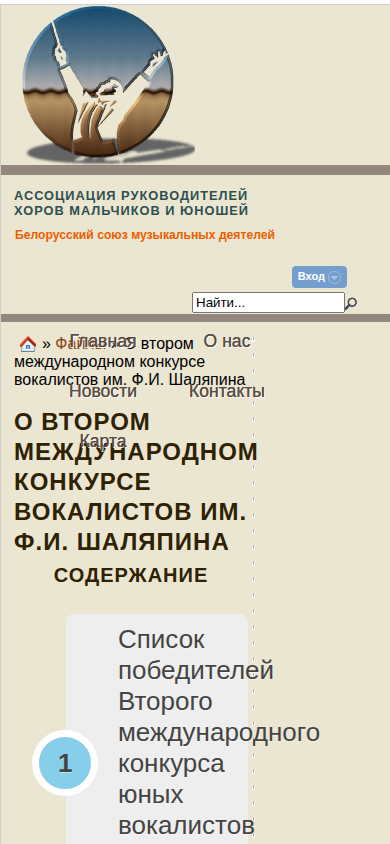
Task: Open the Контакты menu item
Action: [226, 391]
